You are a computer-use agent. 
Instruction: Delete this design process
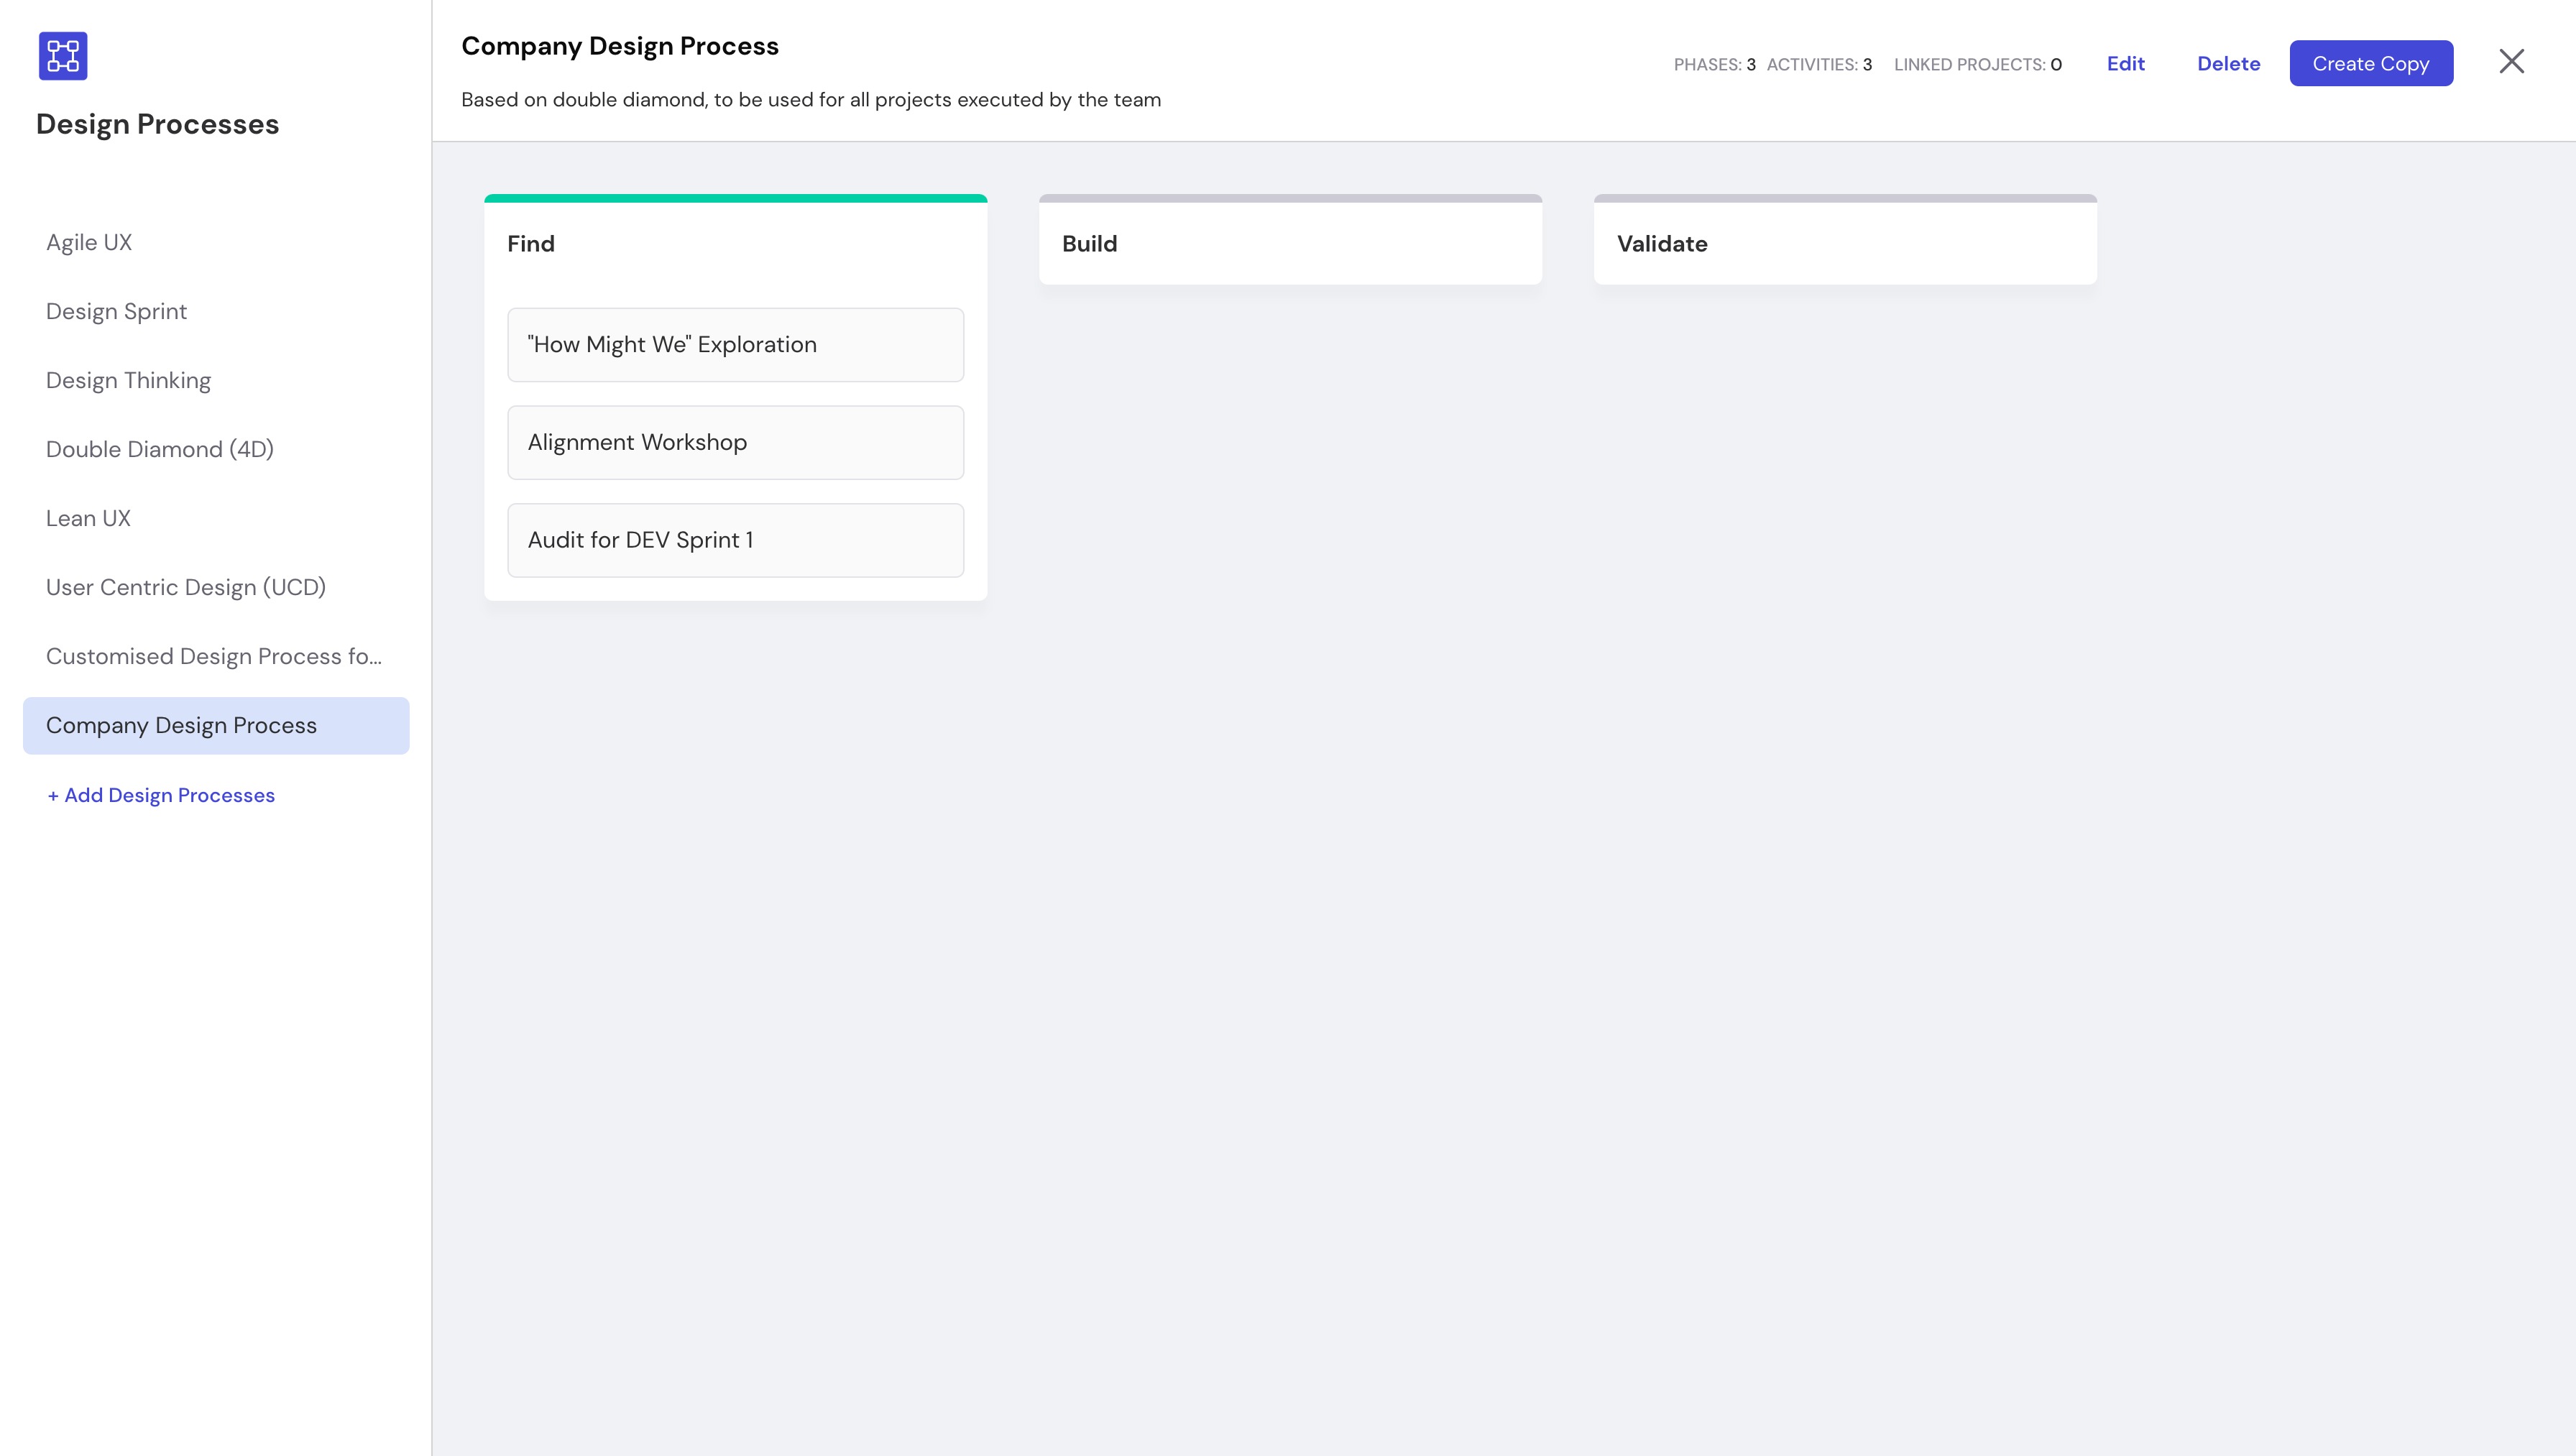click(2228, 64)
